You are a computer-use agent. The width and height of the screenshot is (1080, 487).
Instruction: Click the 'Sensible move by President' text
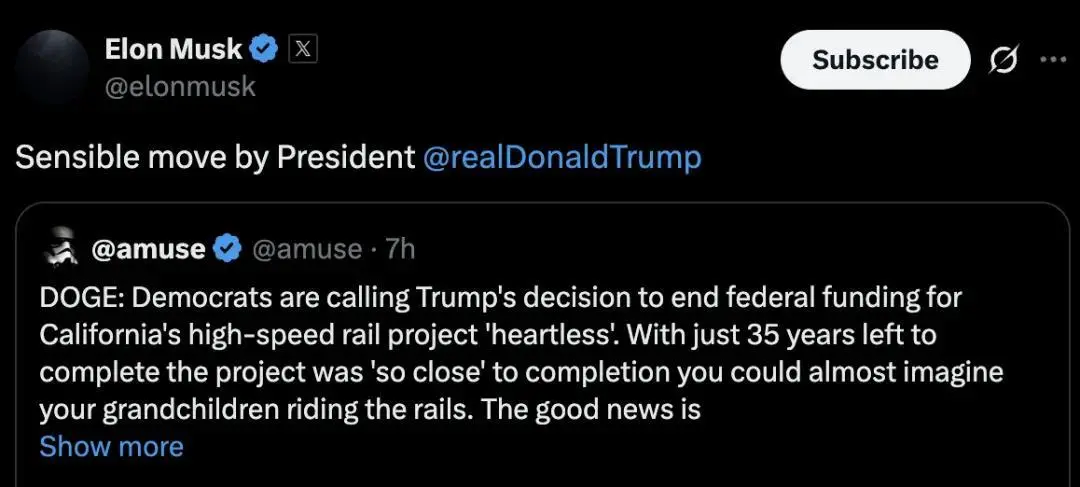[215, 158]
